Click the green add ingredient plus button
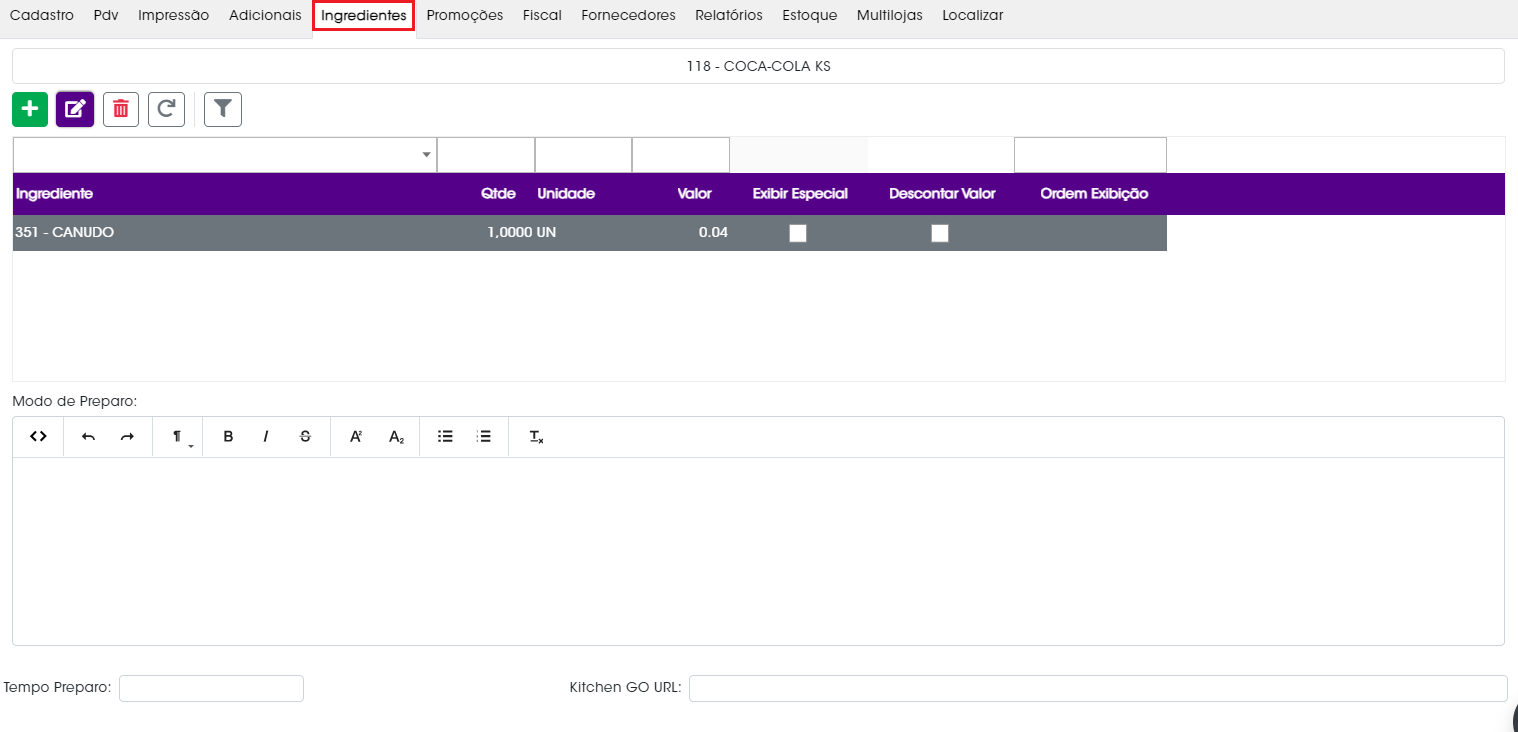 click(x=30, y=109)
